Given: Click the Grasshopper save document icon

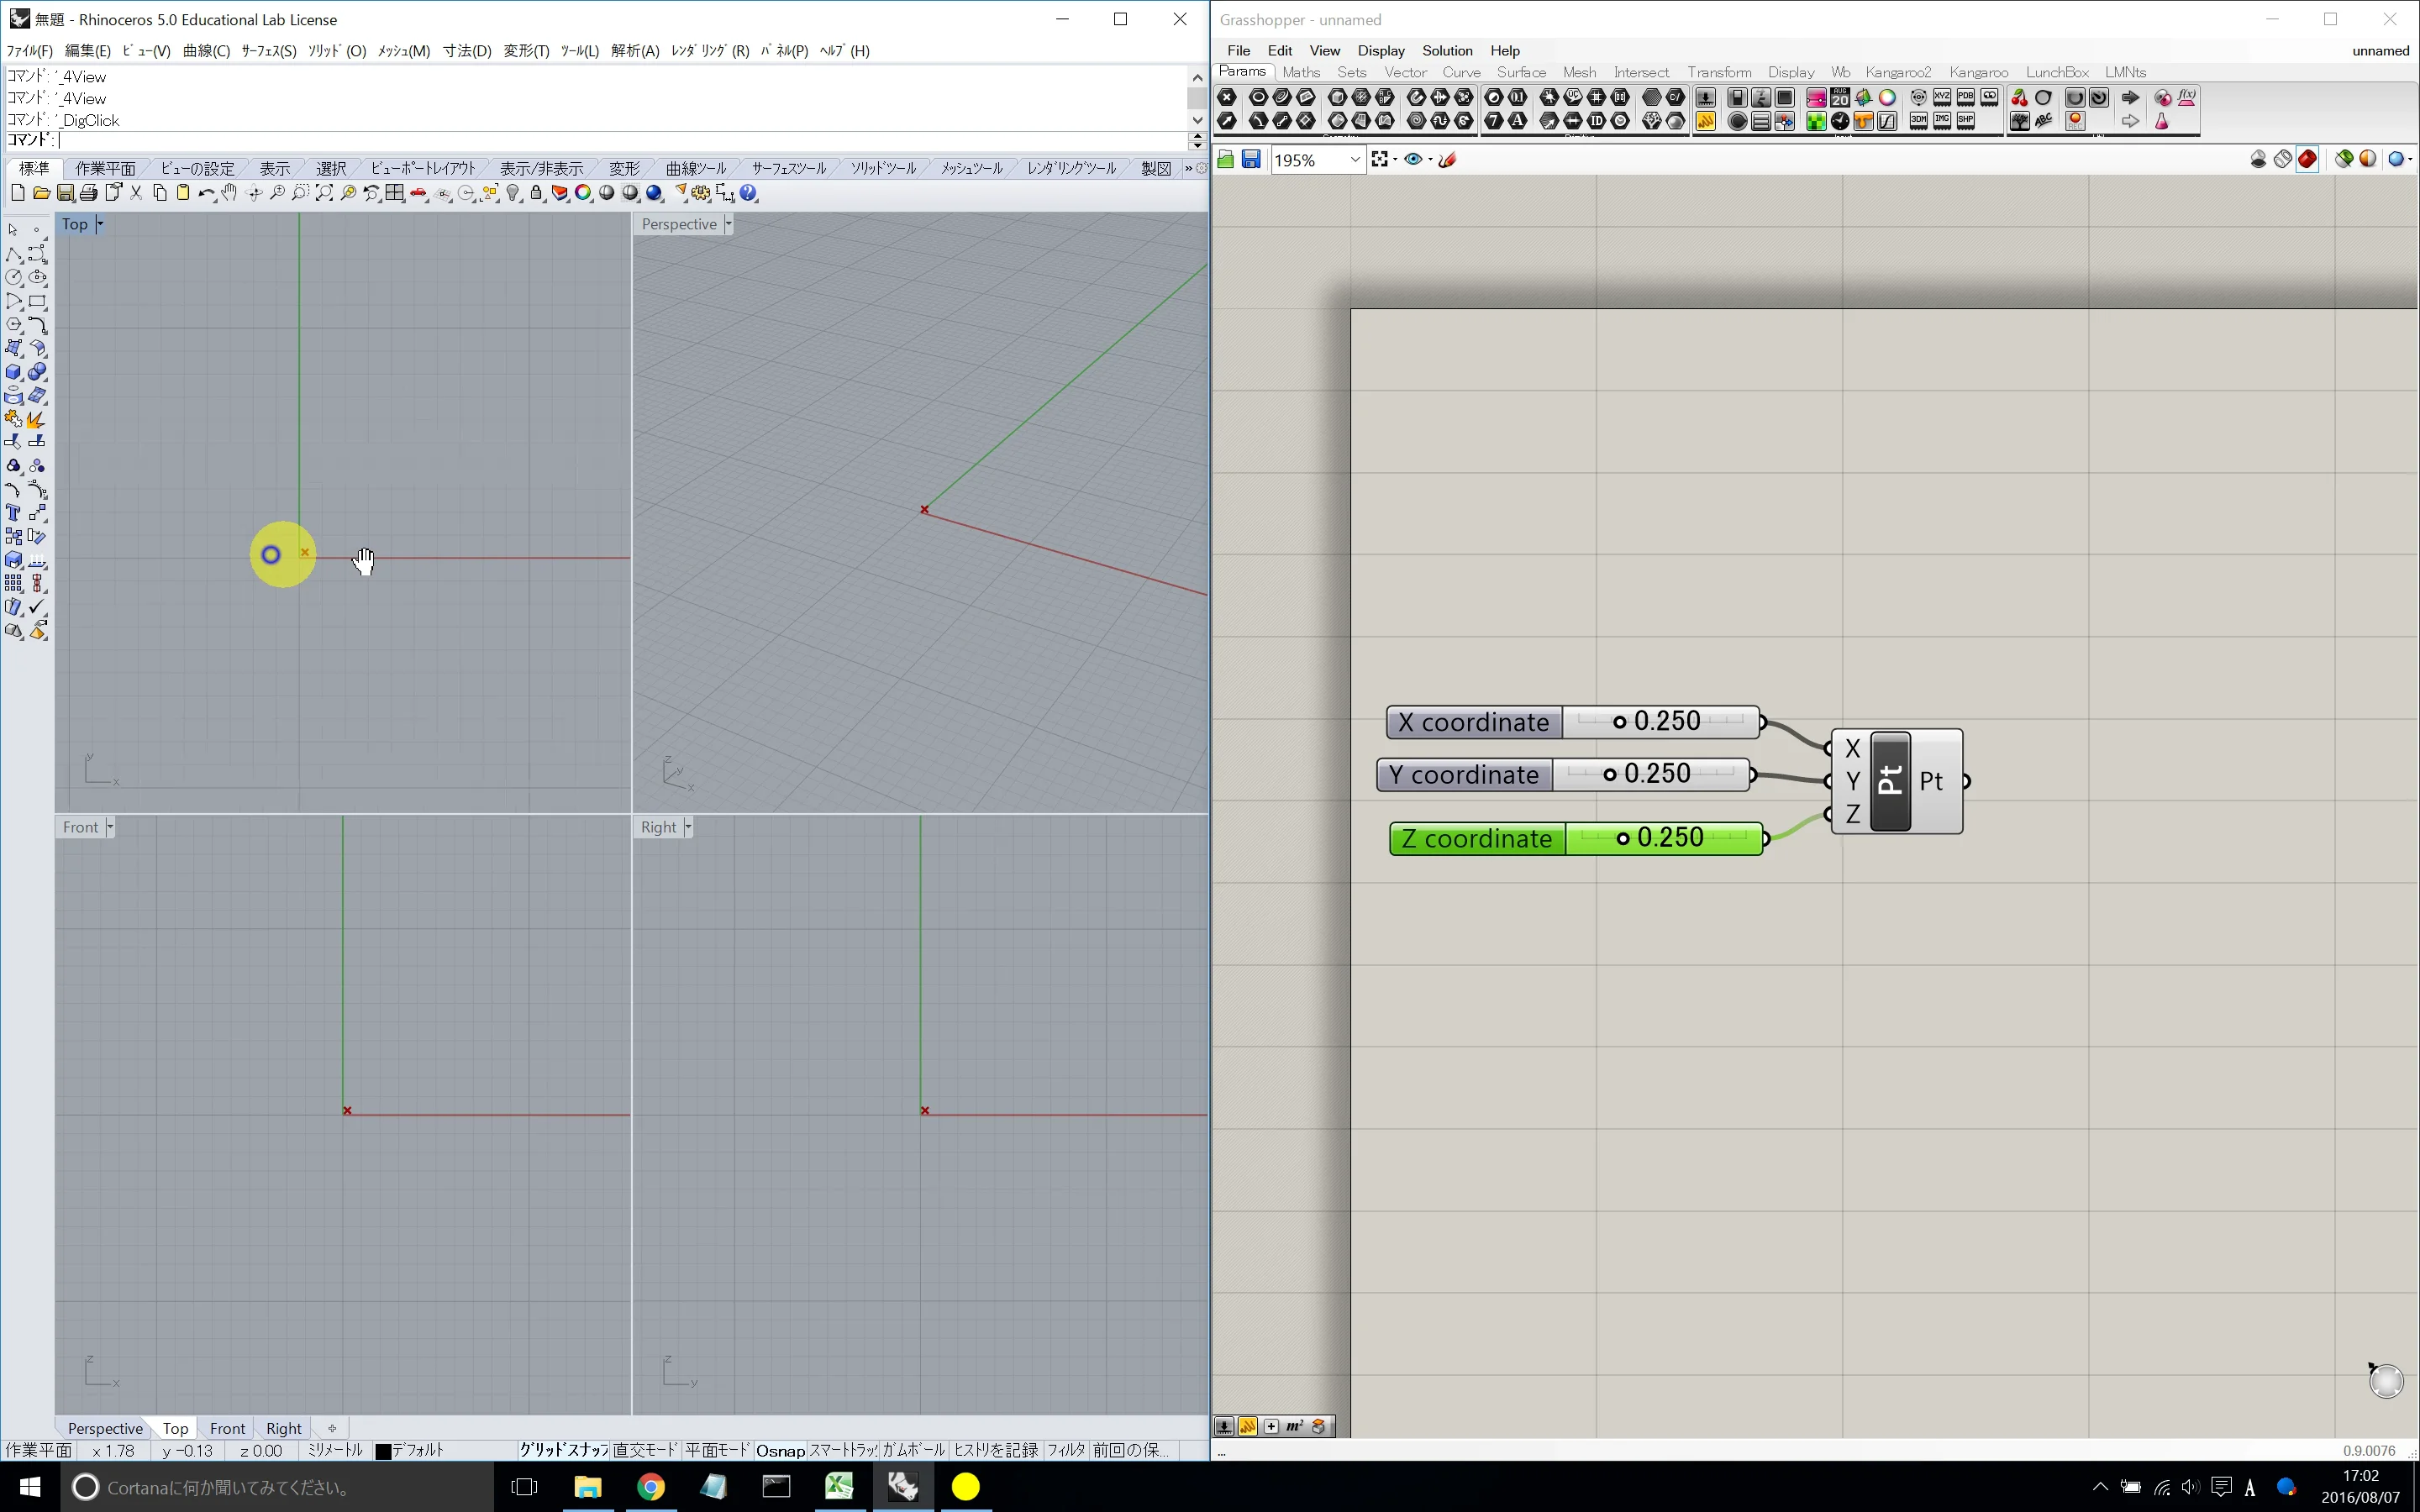Looking at the screenshot, I should pos(1251,159).
